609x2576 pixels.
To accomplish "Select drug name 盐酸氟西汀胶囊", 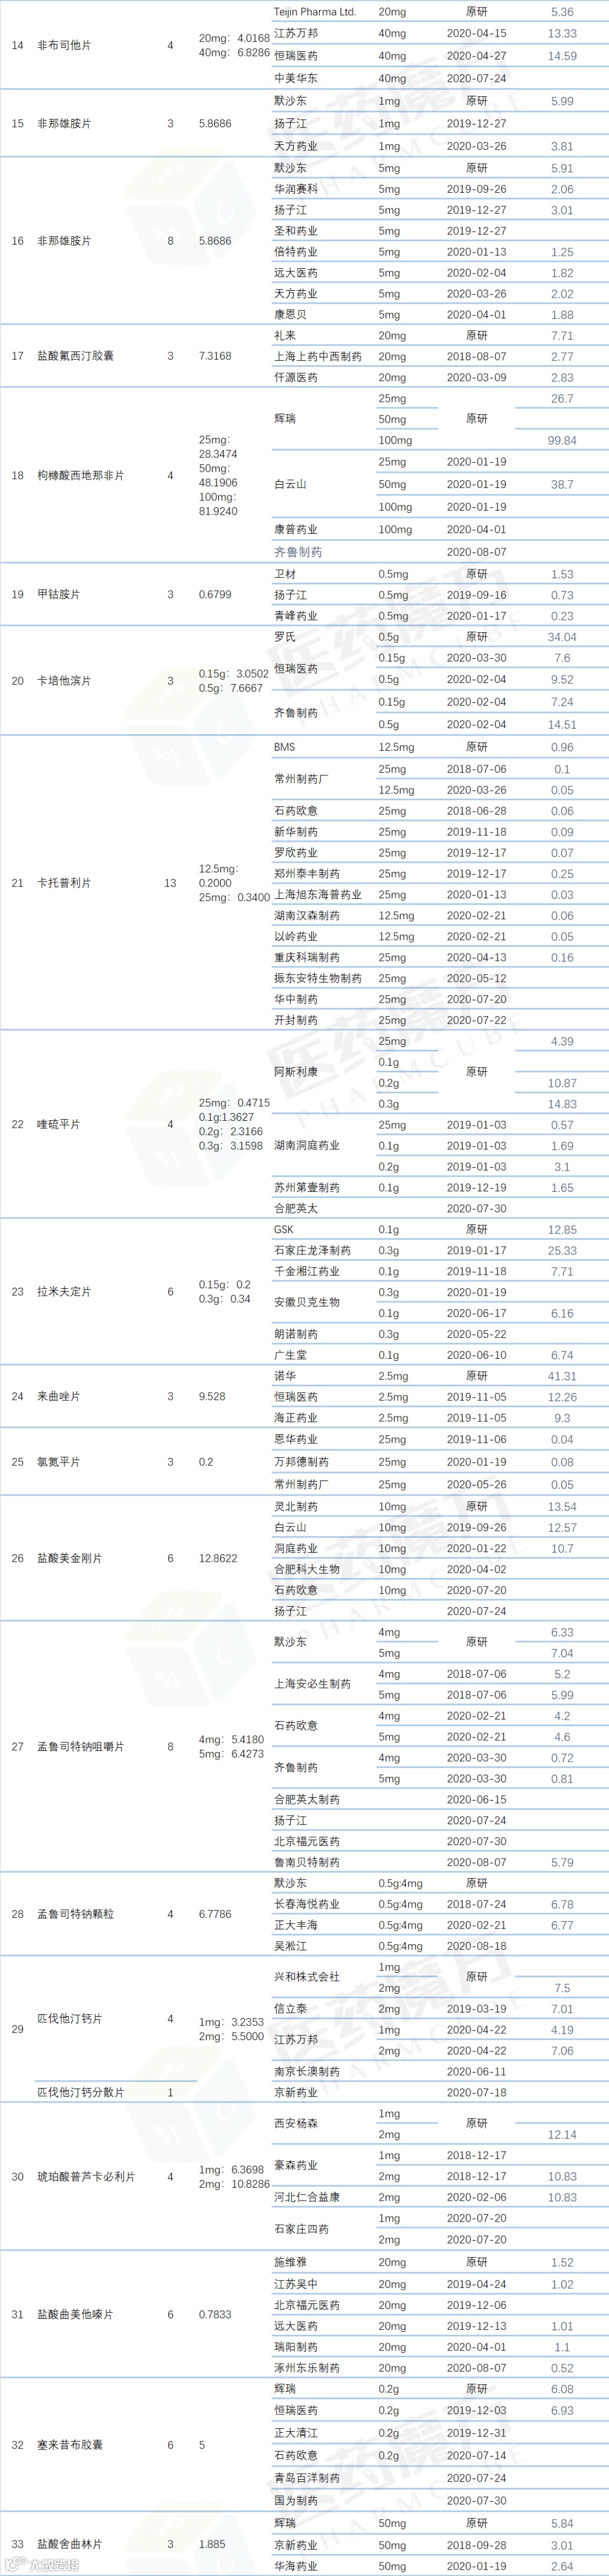I will (75, 356).
